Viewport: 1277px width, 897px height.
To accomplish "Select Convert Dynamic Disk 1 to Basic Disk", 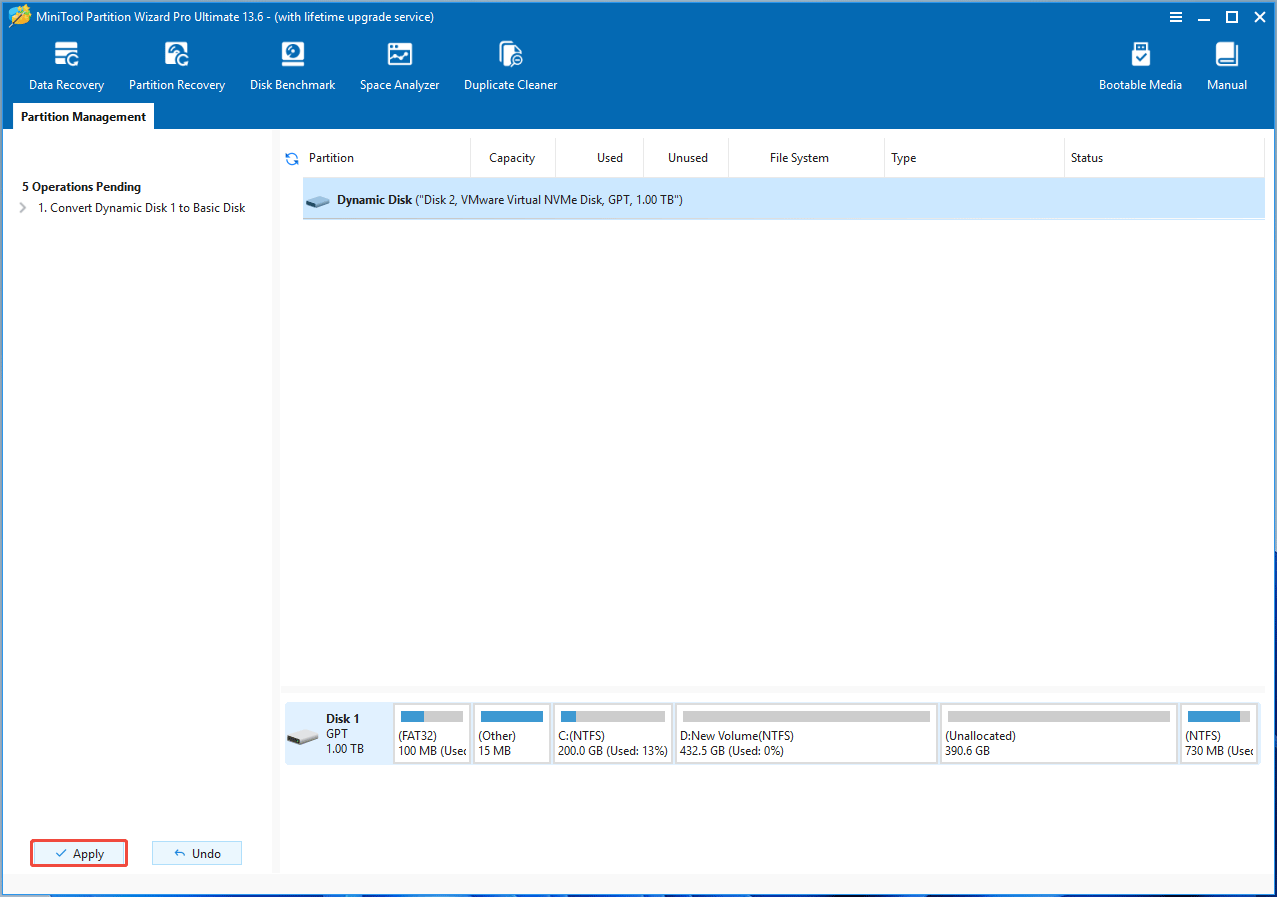I will point(141,208).
